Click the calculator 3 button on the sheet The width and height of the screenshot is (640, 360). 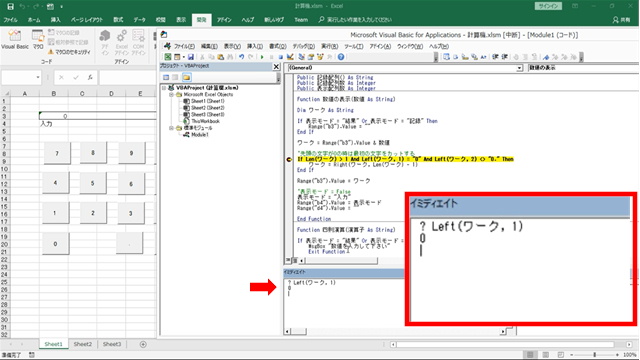click(x=131, y=213)
